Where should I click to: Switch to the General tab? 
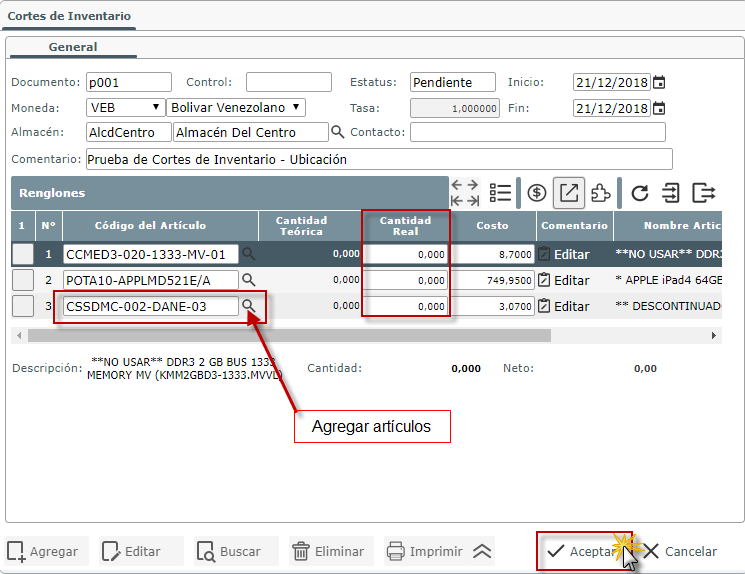tap(73, 47)
